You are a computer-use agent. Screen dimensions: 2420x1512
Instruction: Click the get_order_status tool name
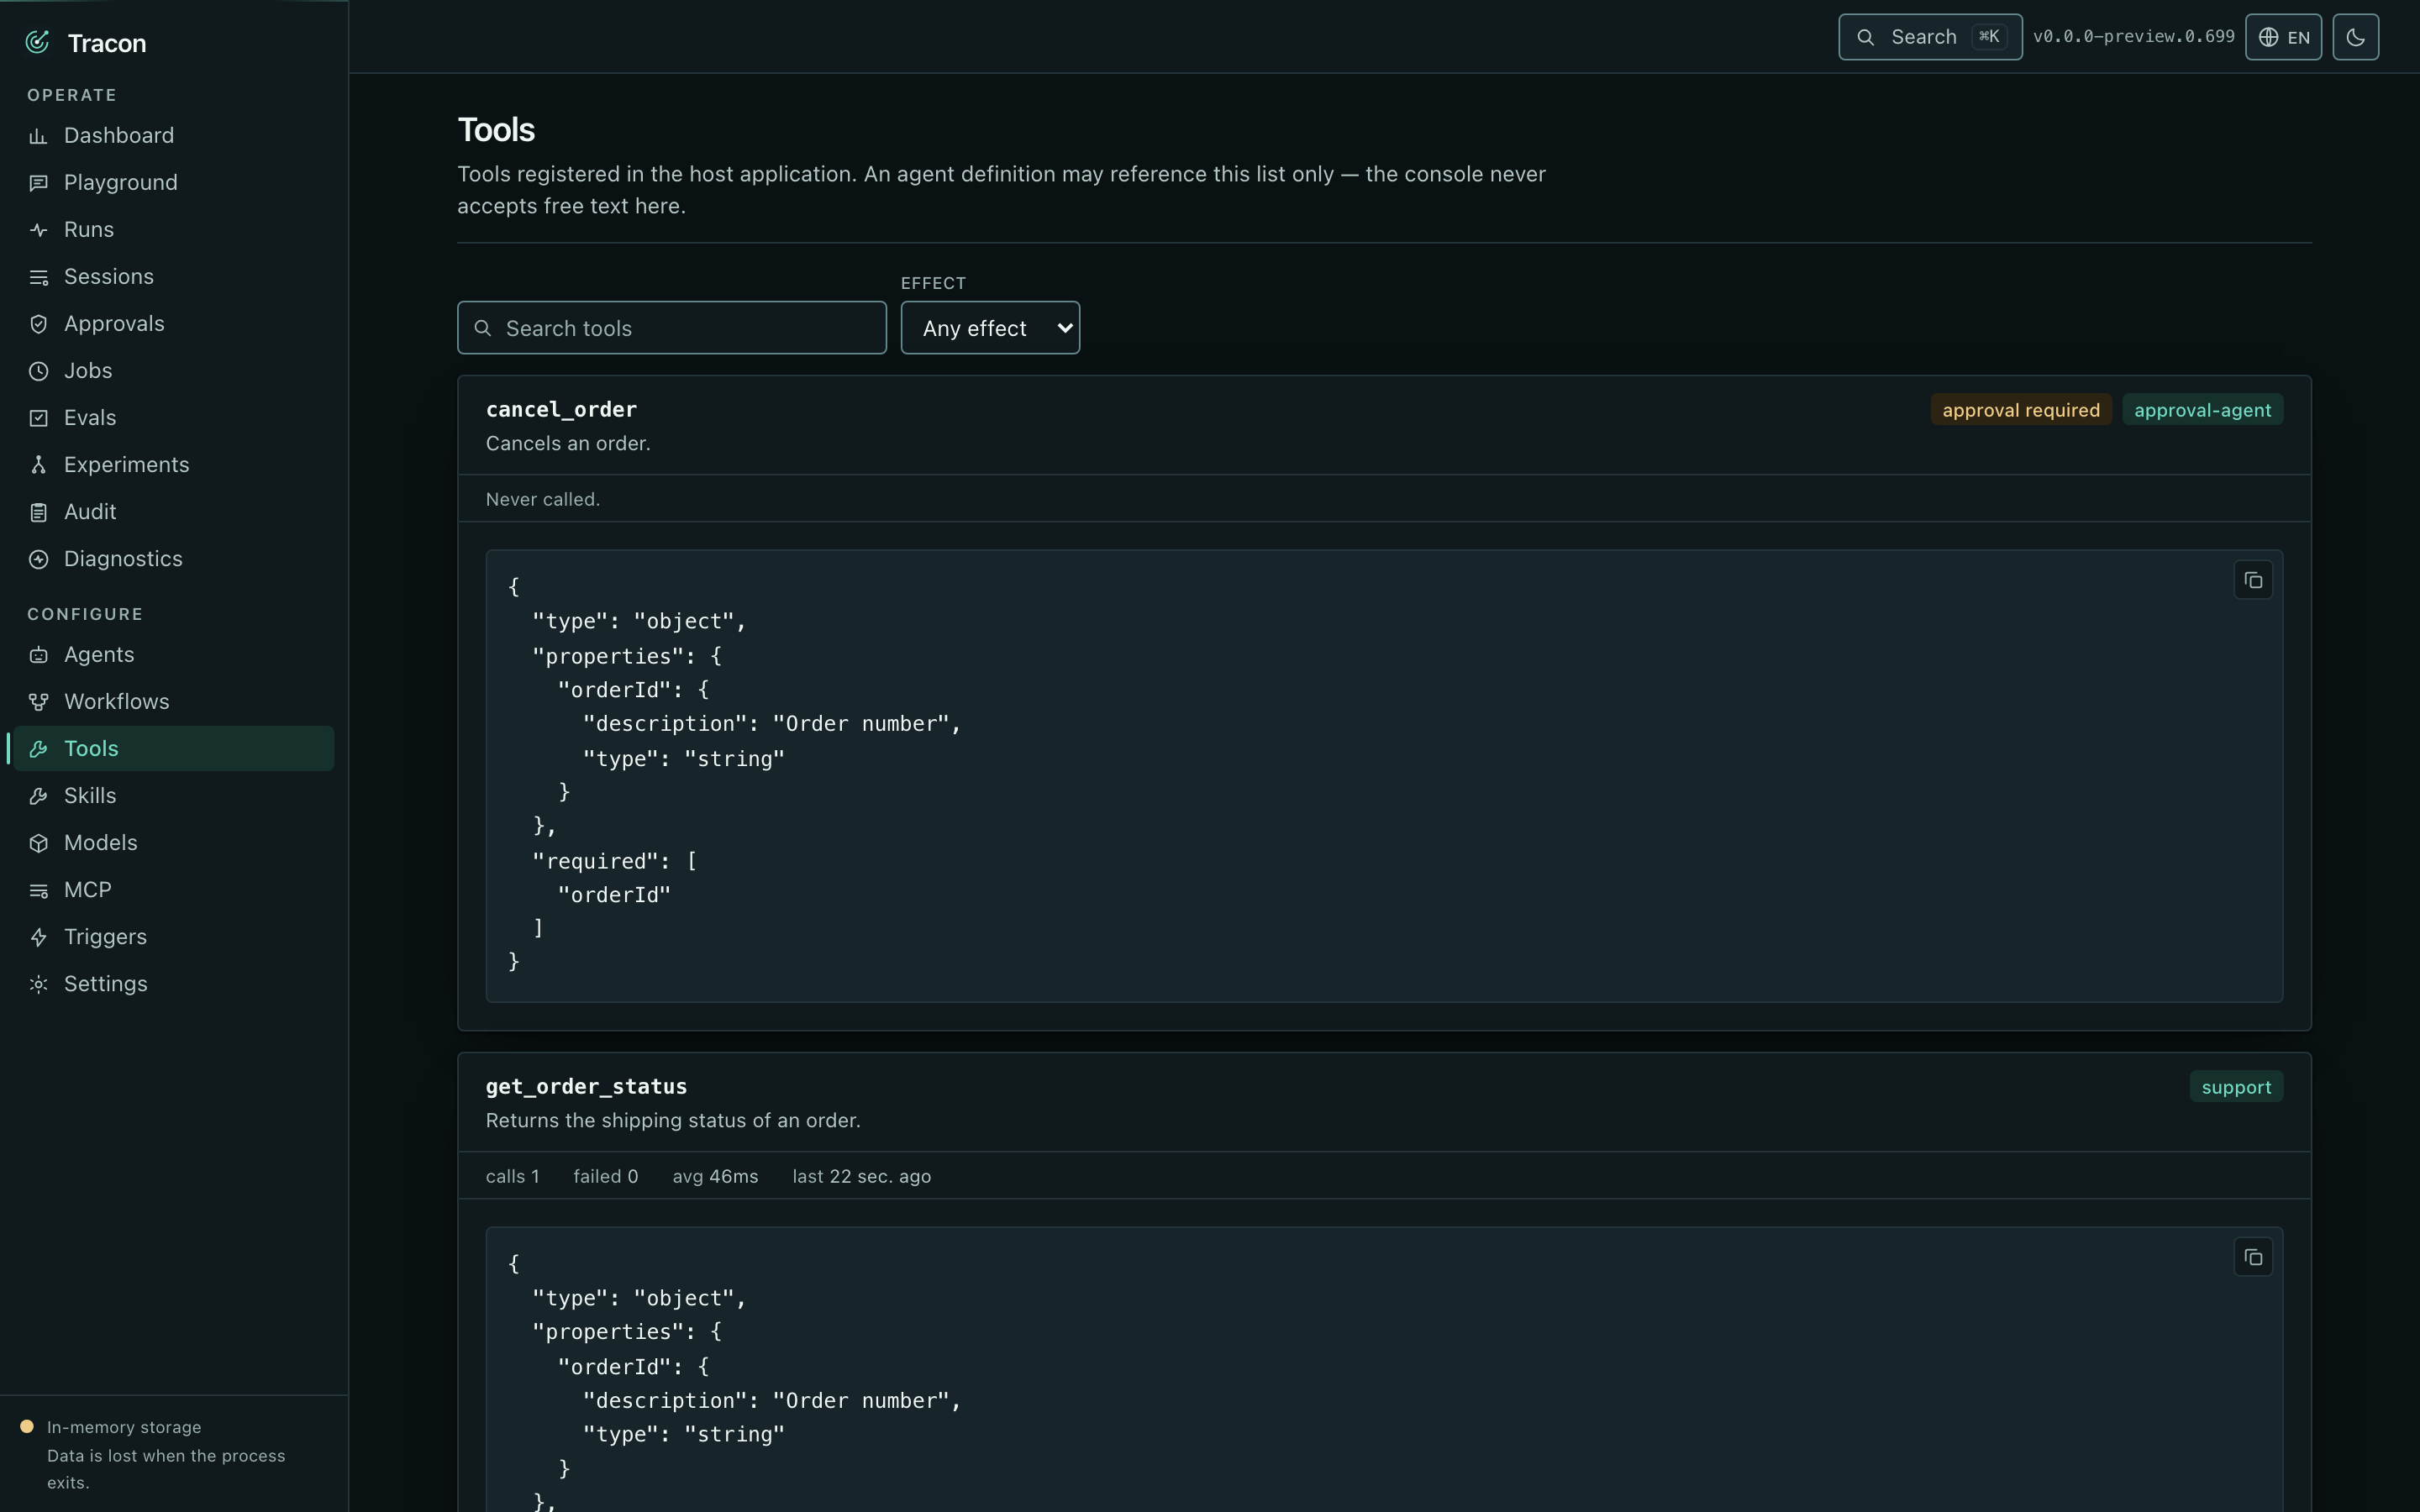586,1086
